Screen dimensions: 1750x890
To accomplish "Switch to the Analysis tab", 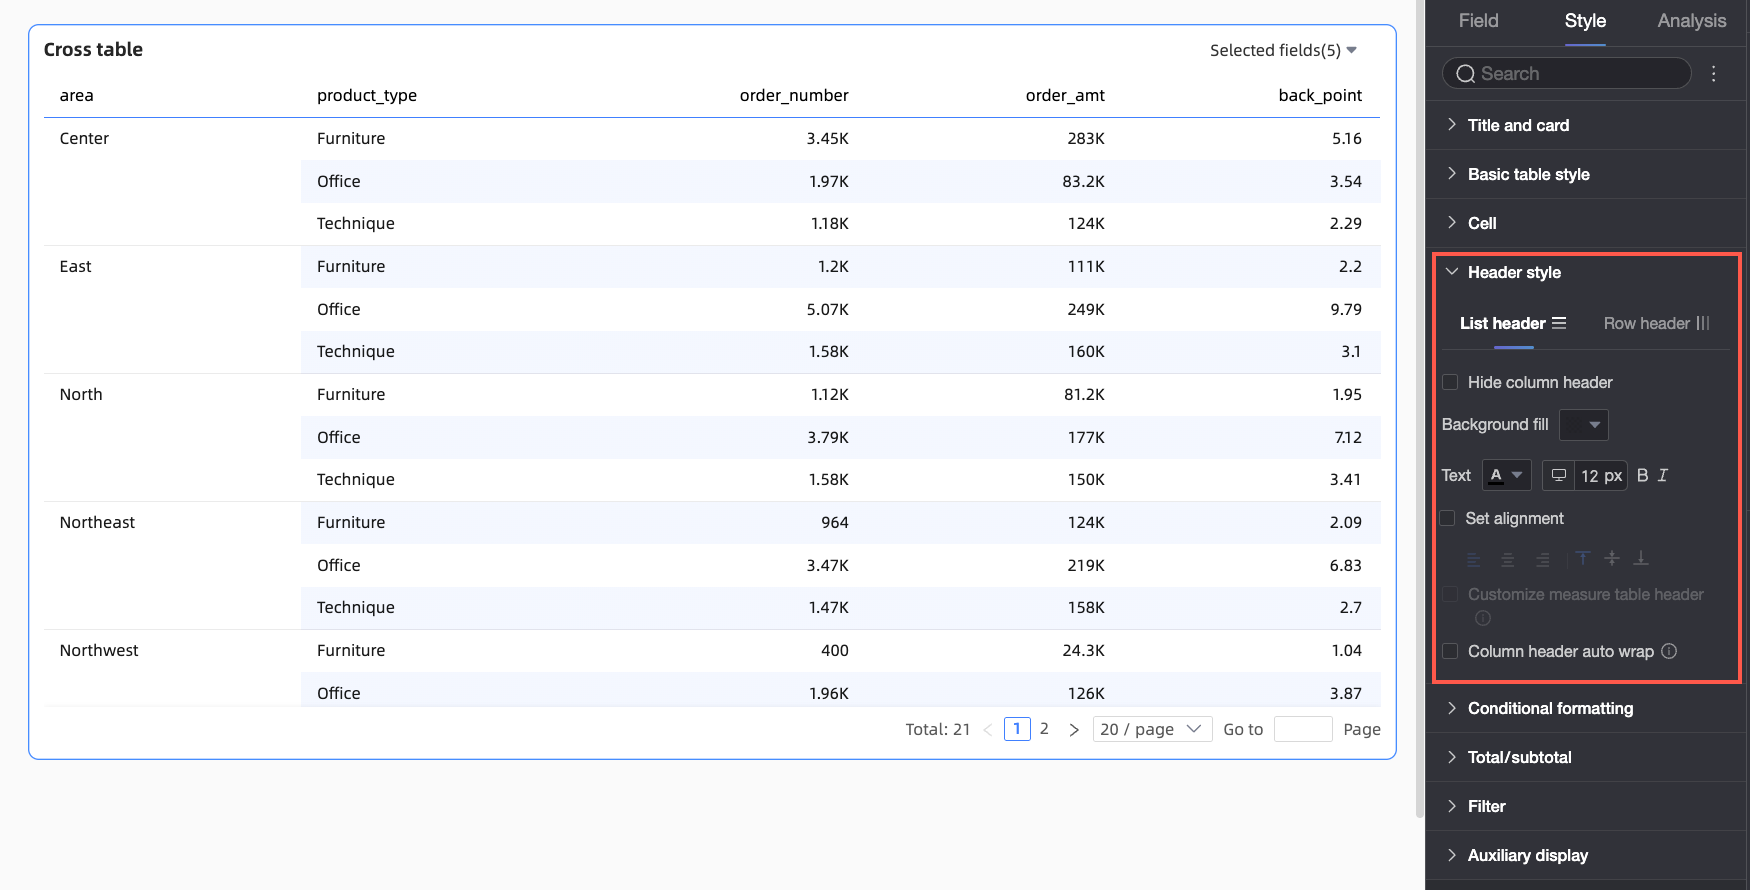I will pyautogui.click(x=1691, y=21).
